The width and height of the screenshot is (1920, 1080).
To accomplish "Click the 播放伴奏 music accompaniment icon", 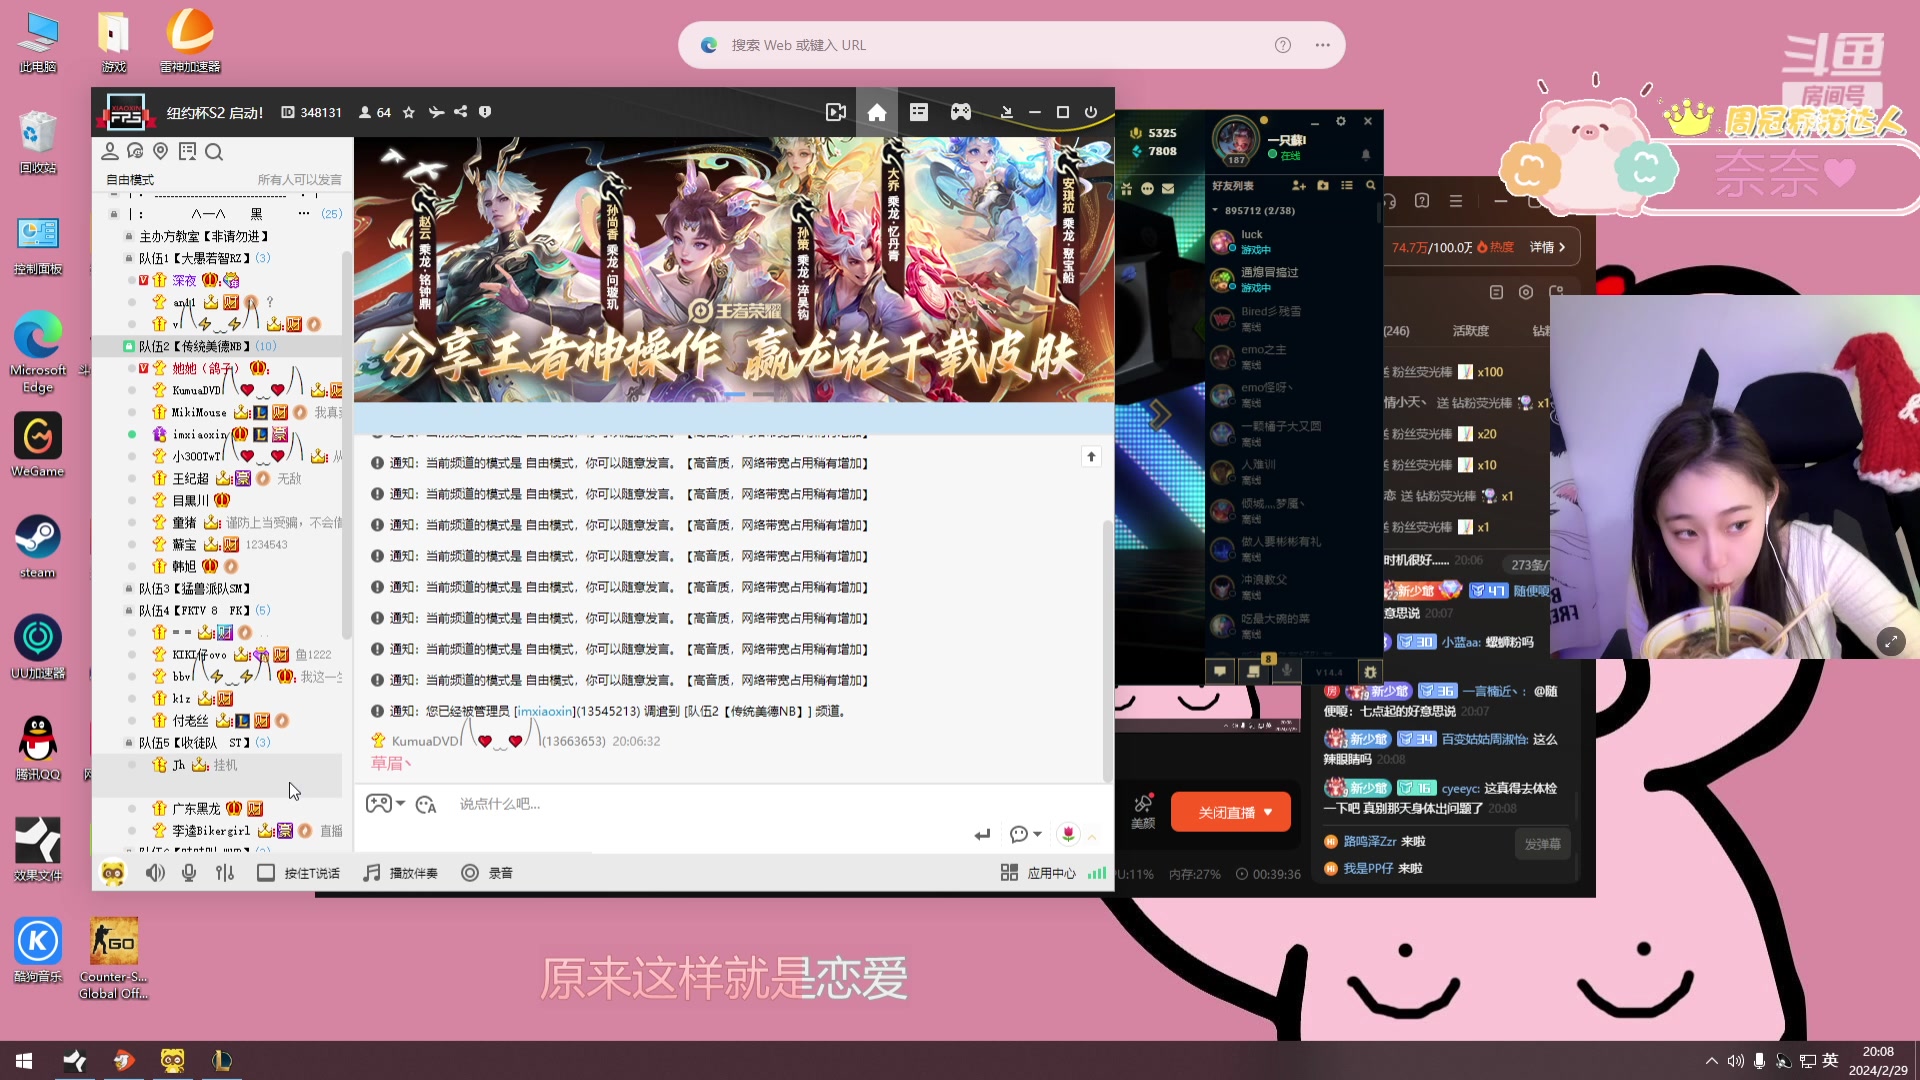I will click(372, 872).
